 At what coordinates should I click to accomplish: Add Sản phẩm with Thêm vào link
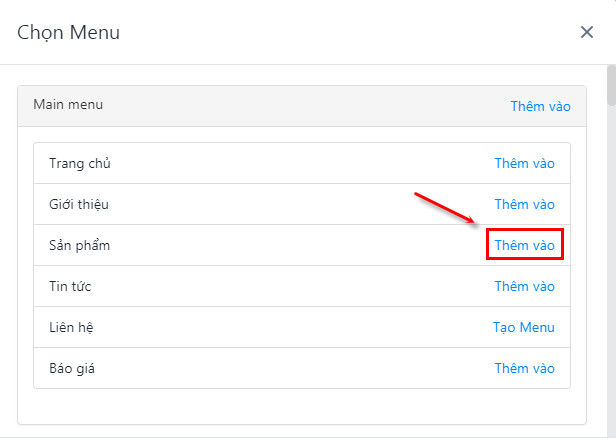tap(524, 245)
